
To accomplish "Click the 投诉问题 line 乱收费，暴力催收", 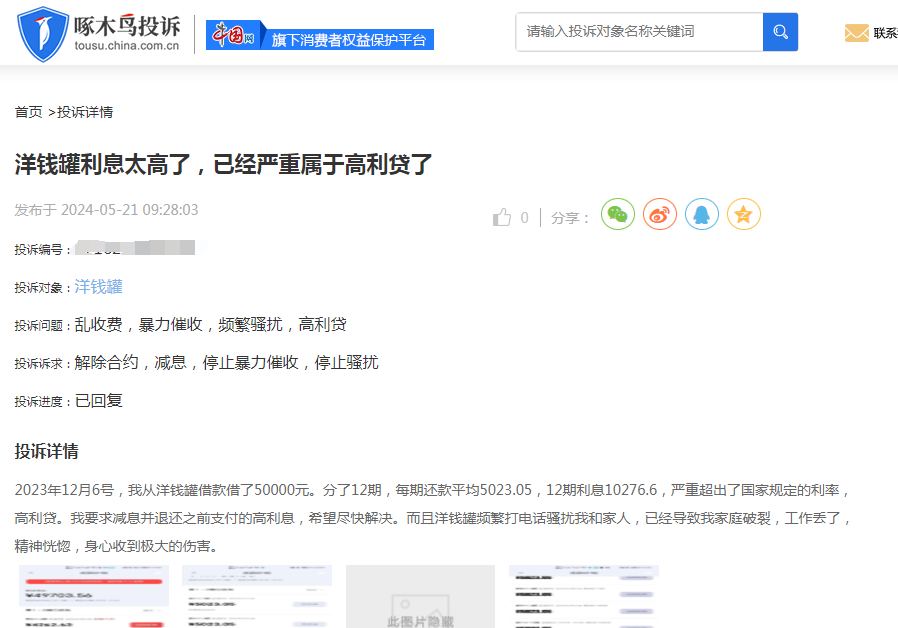I will tap(210, 325).
